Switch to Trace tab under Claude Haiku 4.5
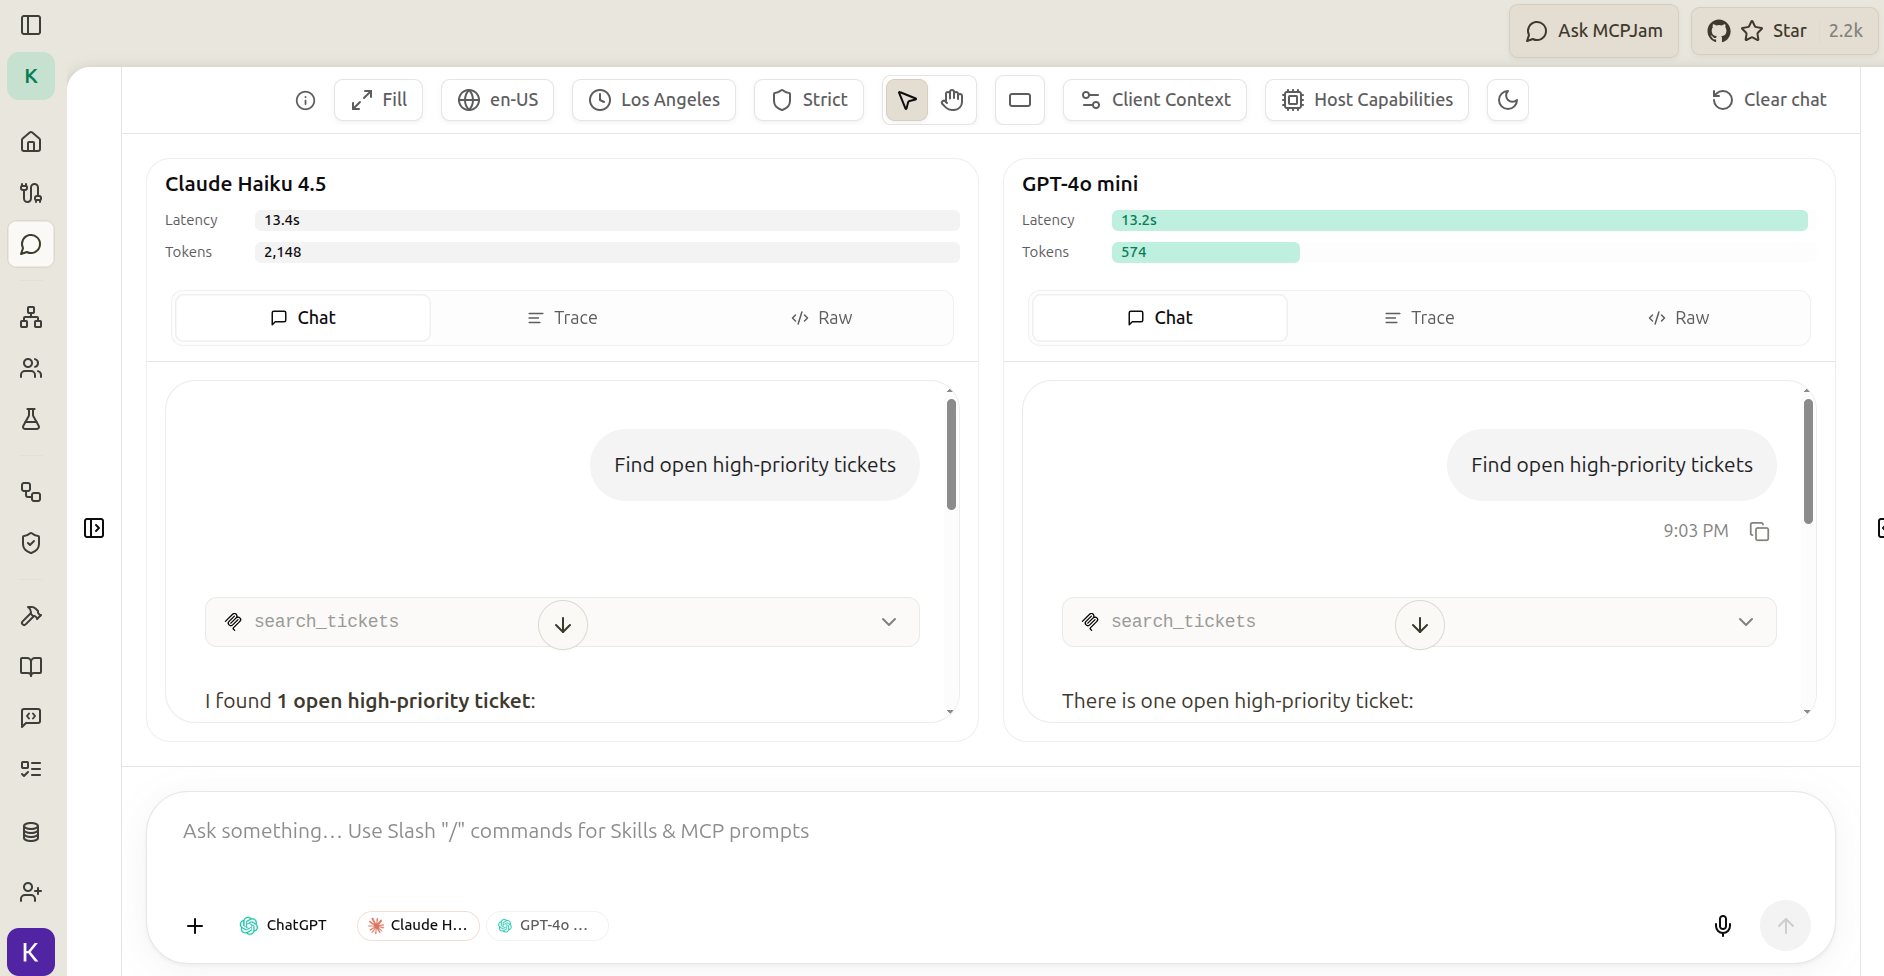Image resolution: width=1884 pixels, height=976 pixels. [562, 318]
